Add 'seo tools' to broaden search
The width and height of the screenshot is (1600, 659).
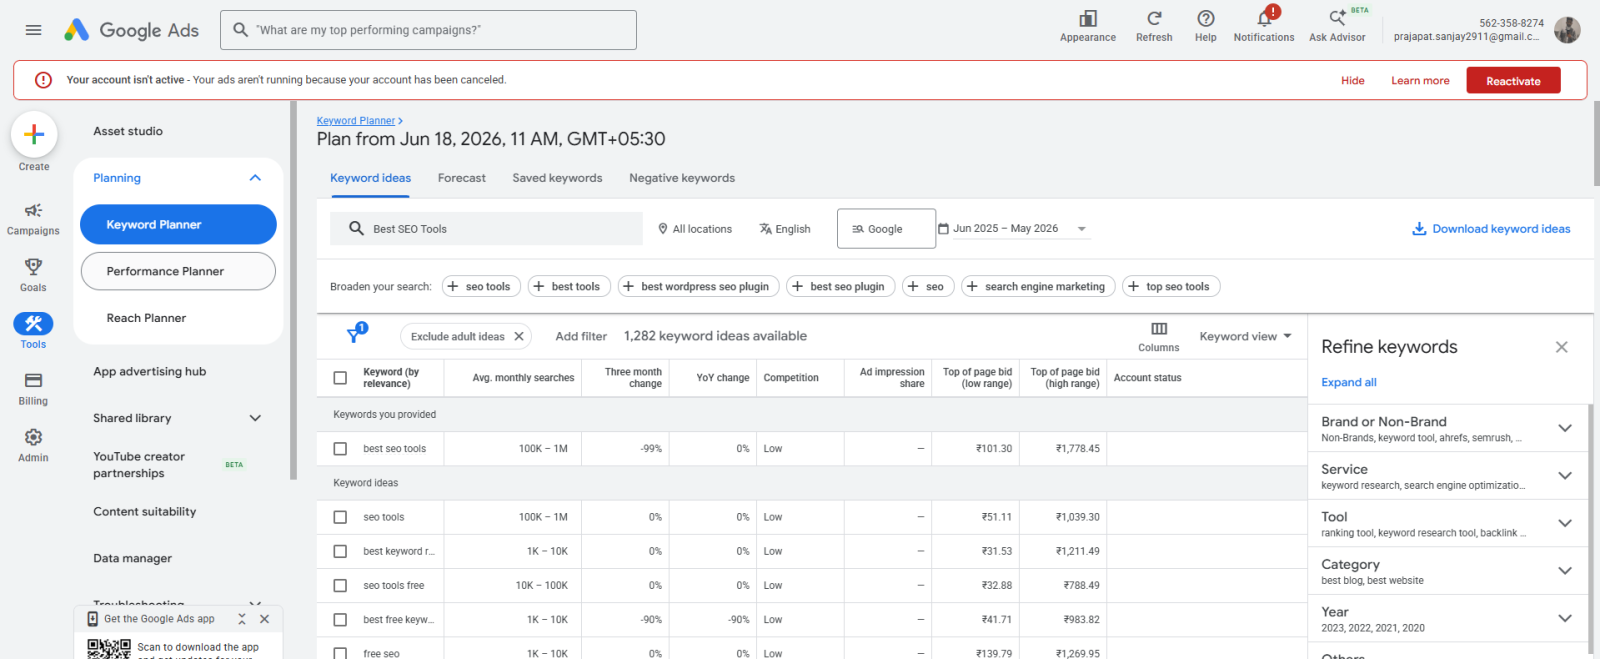479,286
